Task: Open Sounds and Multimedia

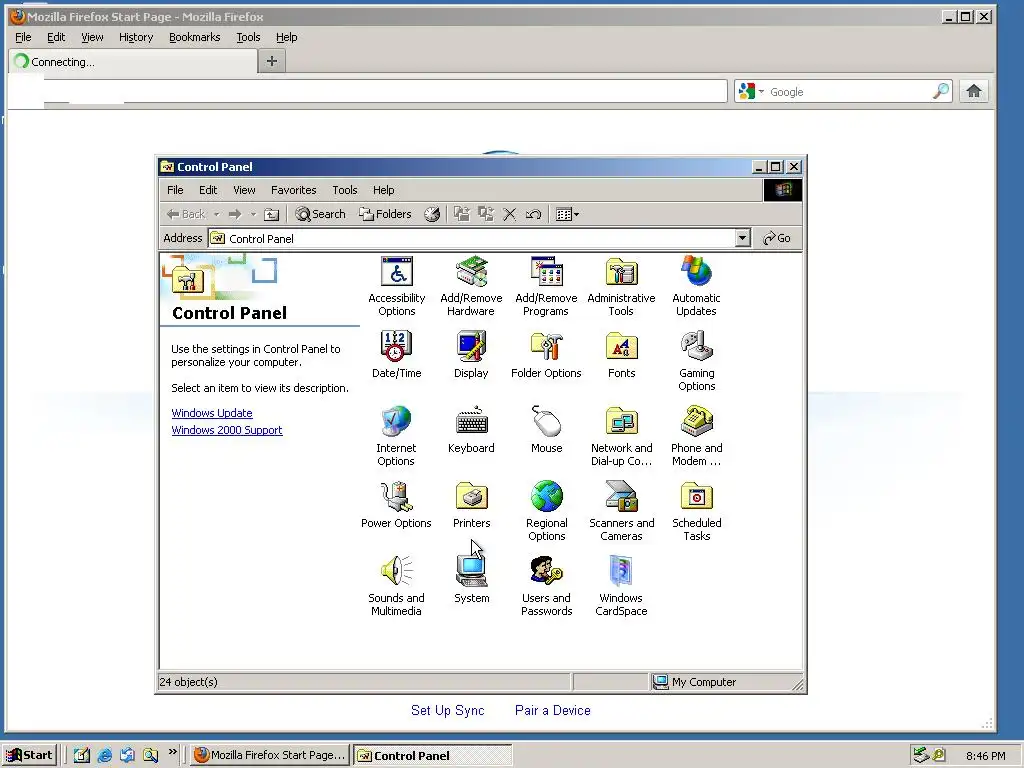Action: (x=396, y=586)
